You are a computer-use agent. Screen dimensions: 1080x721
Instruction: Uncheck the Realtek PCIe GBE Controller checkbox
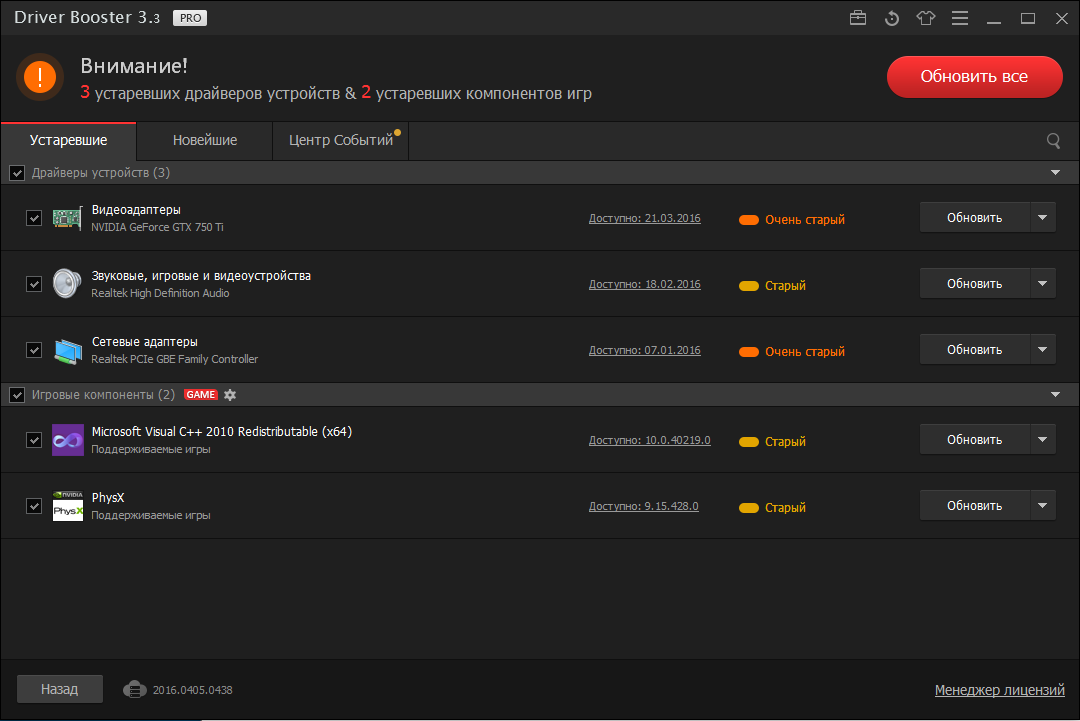point(34,350)
